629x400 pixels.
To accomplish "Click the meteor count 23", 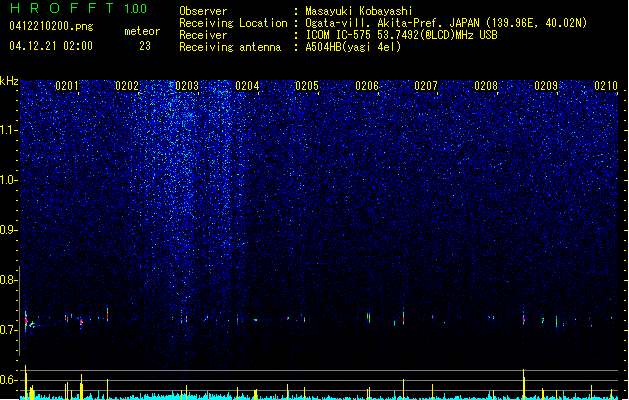I will (145, 46).
